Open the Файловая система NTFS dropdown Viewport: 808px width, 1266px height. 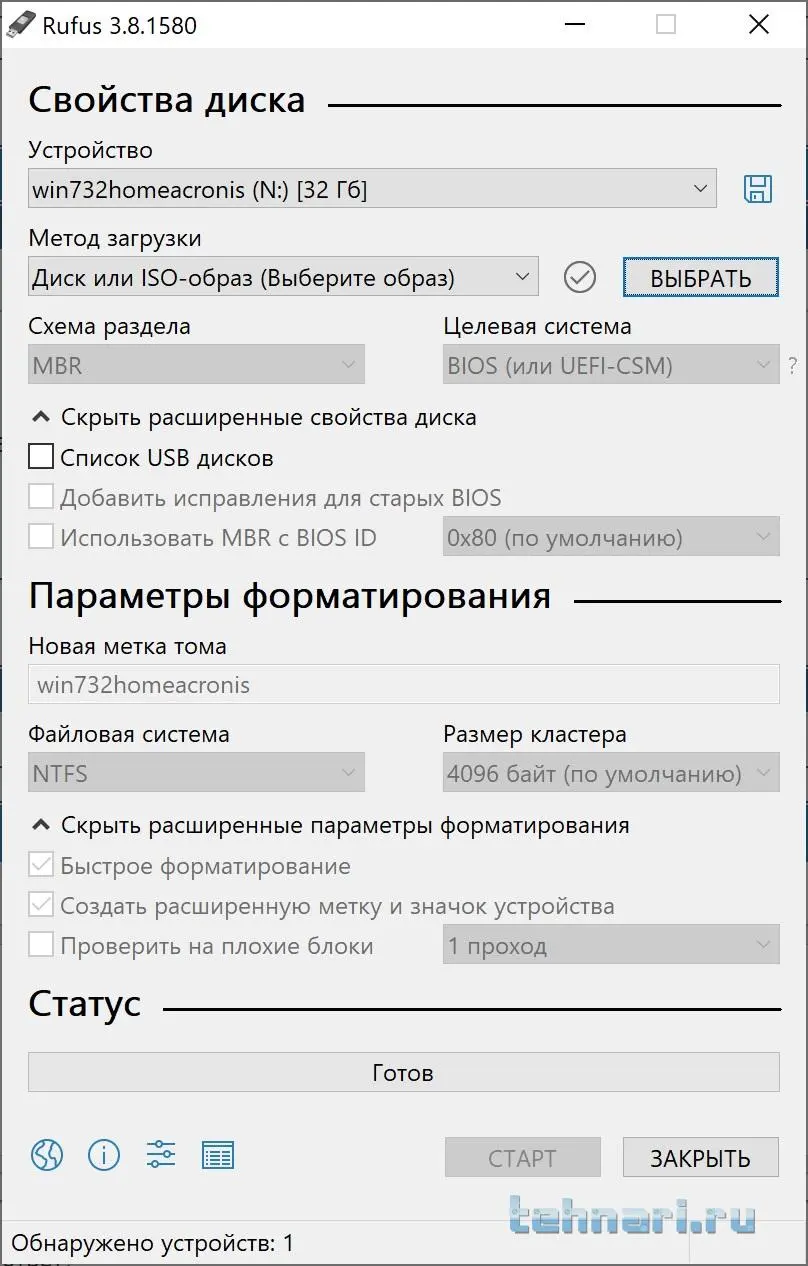click(x=196, y=773)
